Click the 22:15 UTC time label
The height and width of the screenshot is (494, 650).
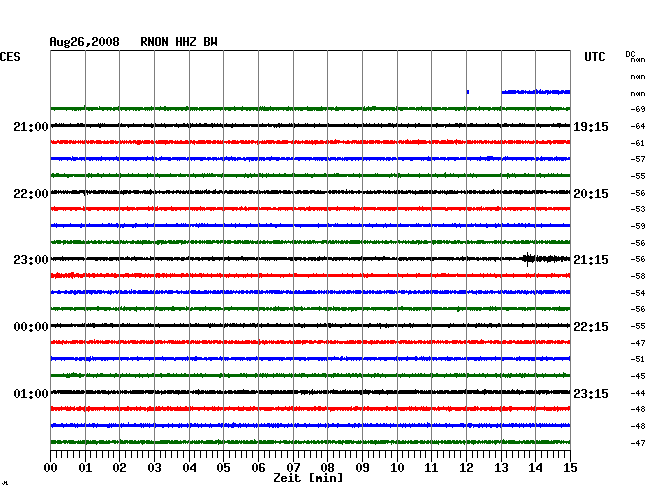pyautogui.click(x=591, y=327)
